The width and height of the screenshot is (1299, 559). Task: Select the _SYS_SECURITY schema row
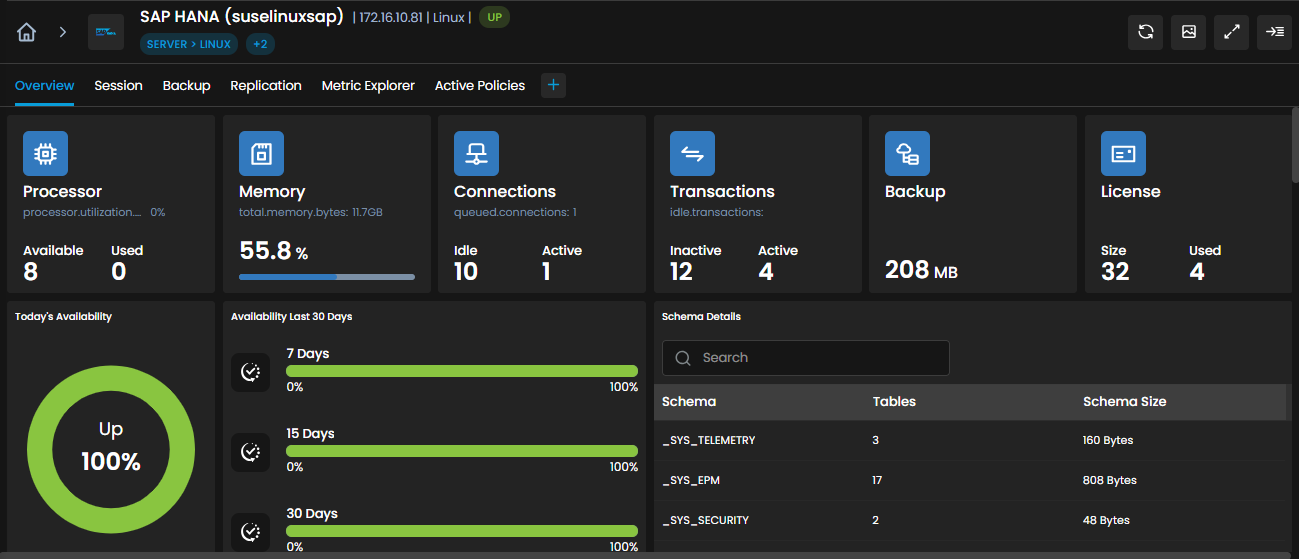click(970, 520)
